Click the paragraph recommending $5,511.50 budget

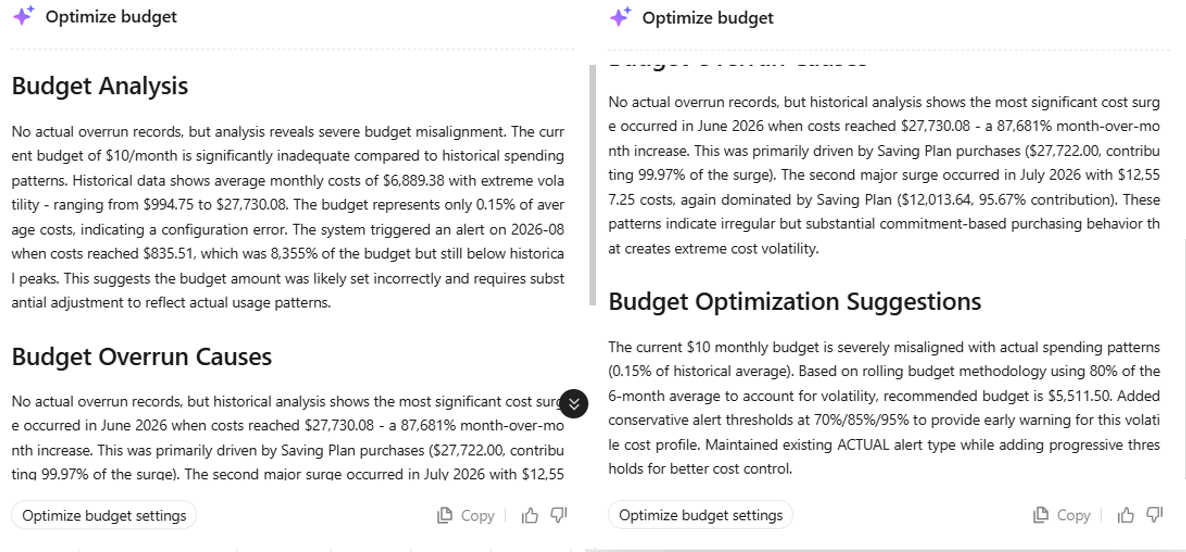tap(884, 408)
